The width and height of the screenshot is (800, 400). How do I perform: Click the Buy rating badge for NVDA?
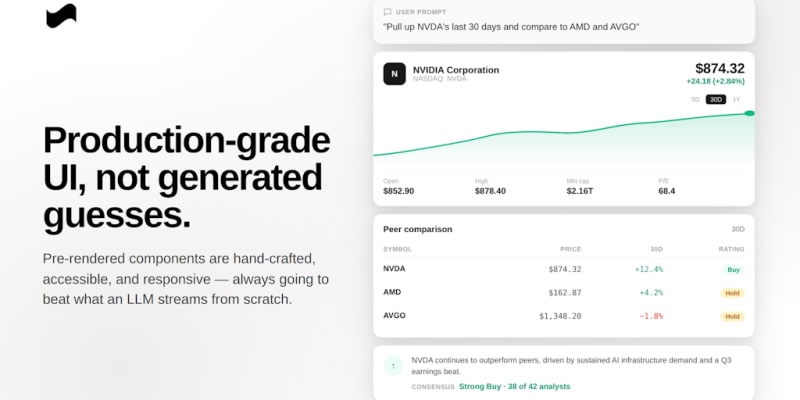tap(733, 270)
